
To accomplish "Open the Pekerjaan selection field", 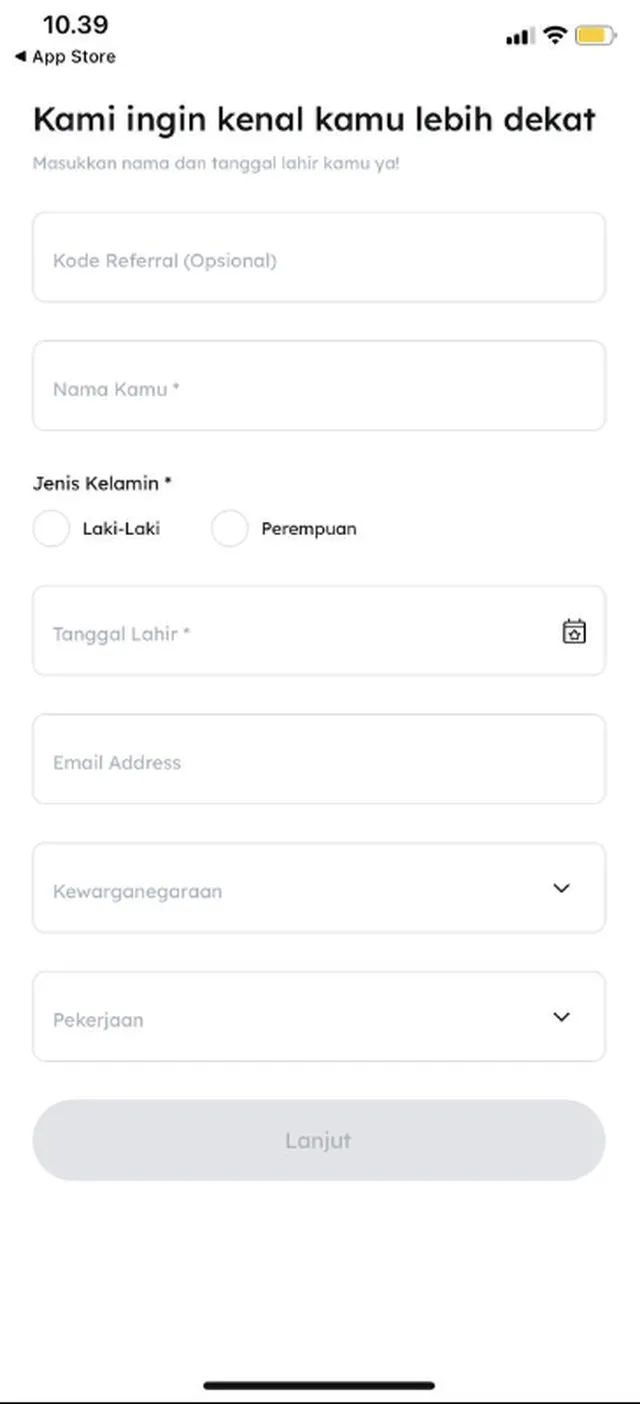I will (x=300, y=1017).
